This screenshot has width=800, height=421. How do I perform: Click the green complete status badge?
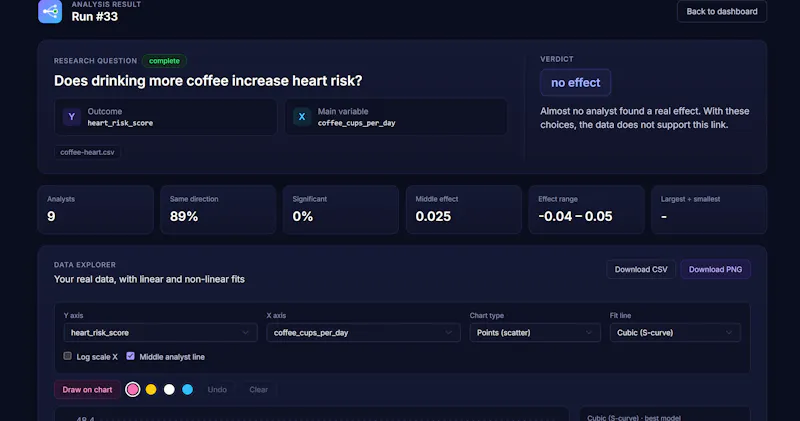[x=164, y=61]
